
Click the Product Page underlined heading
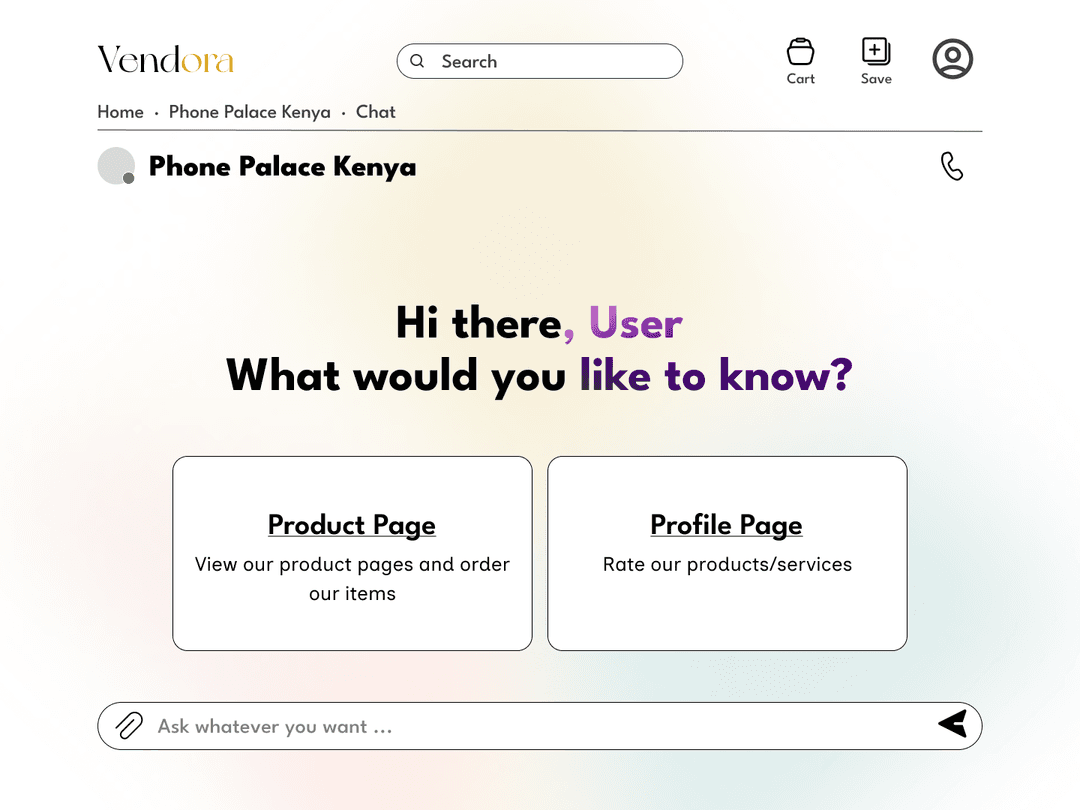[x=352, y=526]
